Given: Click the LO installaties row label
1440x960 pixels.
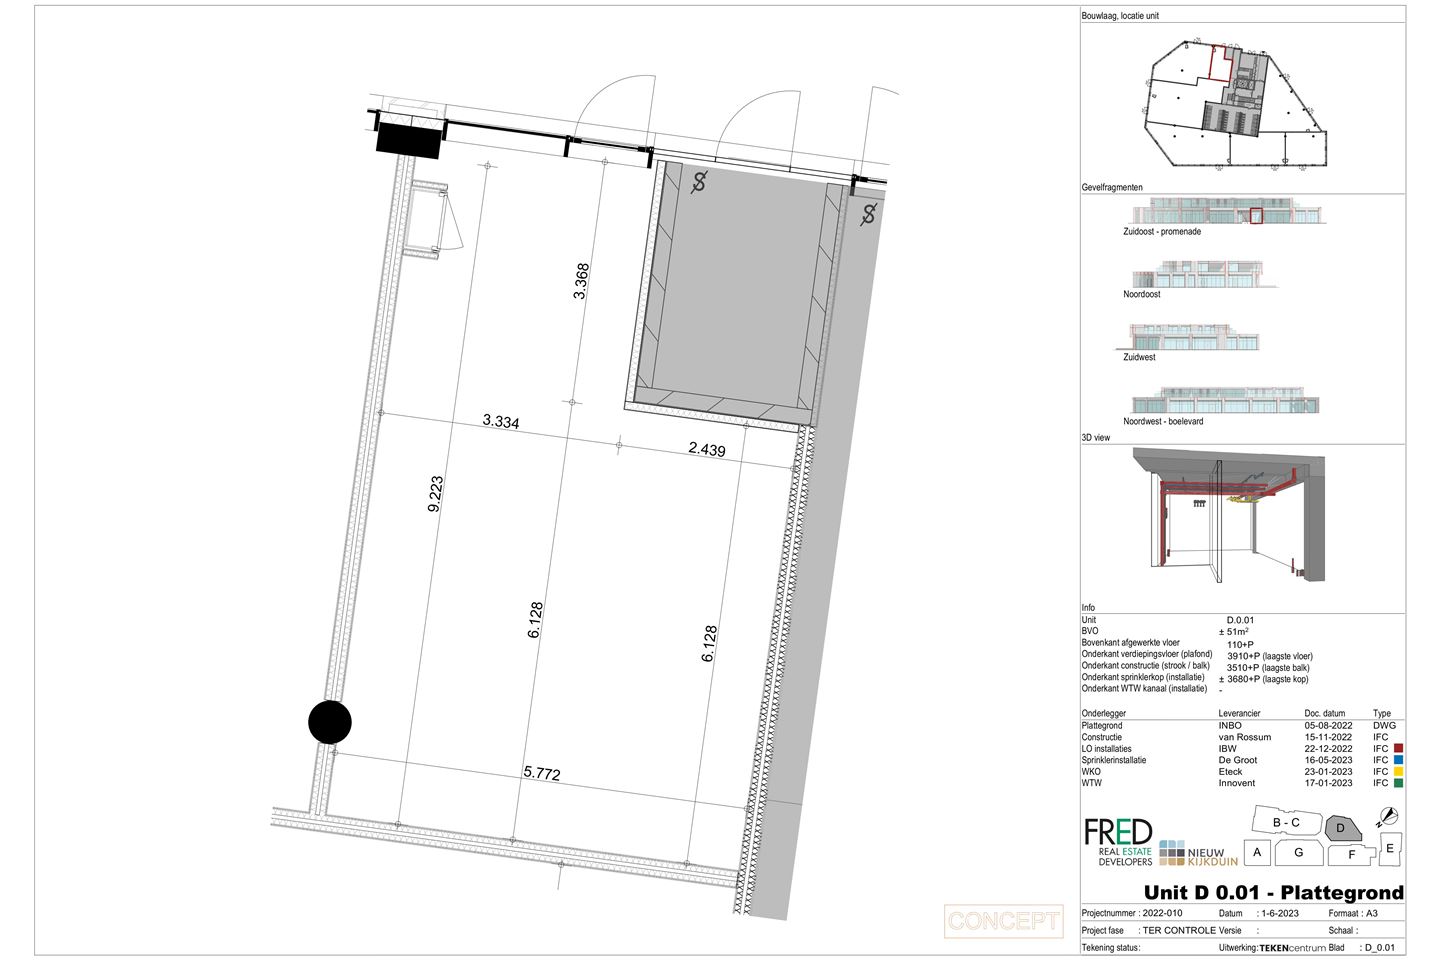Looking at the screenshot, I should pyautogui.click(x=1107, y=748).
